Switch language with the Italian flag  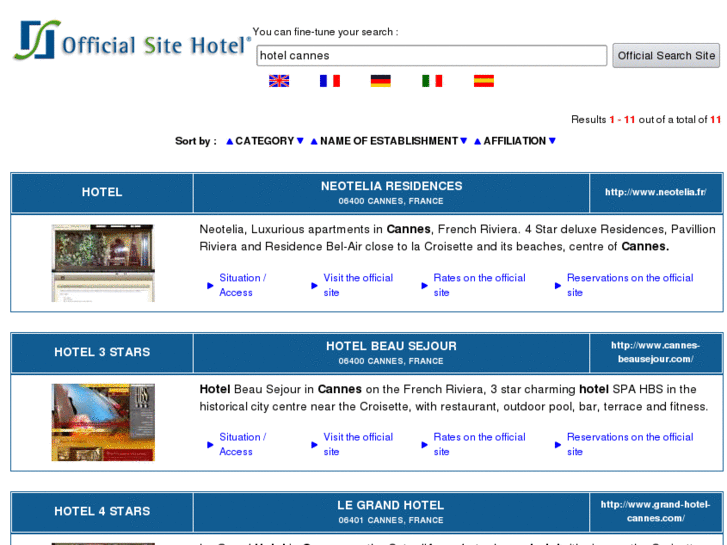click(432, 81)
